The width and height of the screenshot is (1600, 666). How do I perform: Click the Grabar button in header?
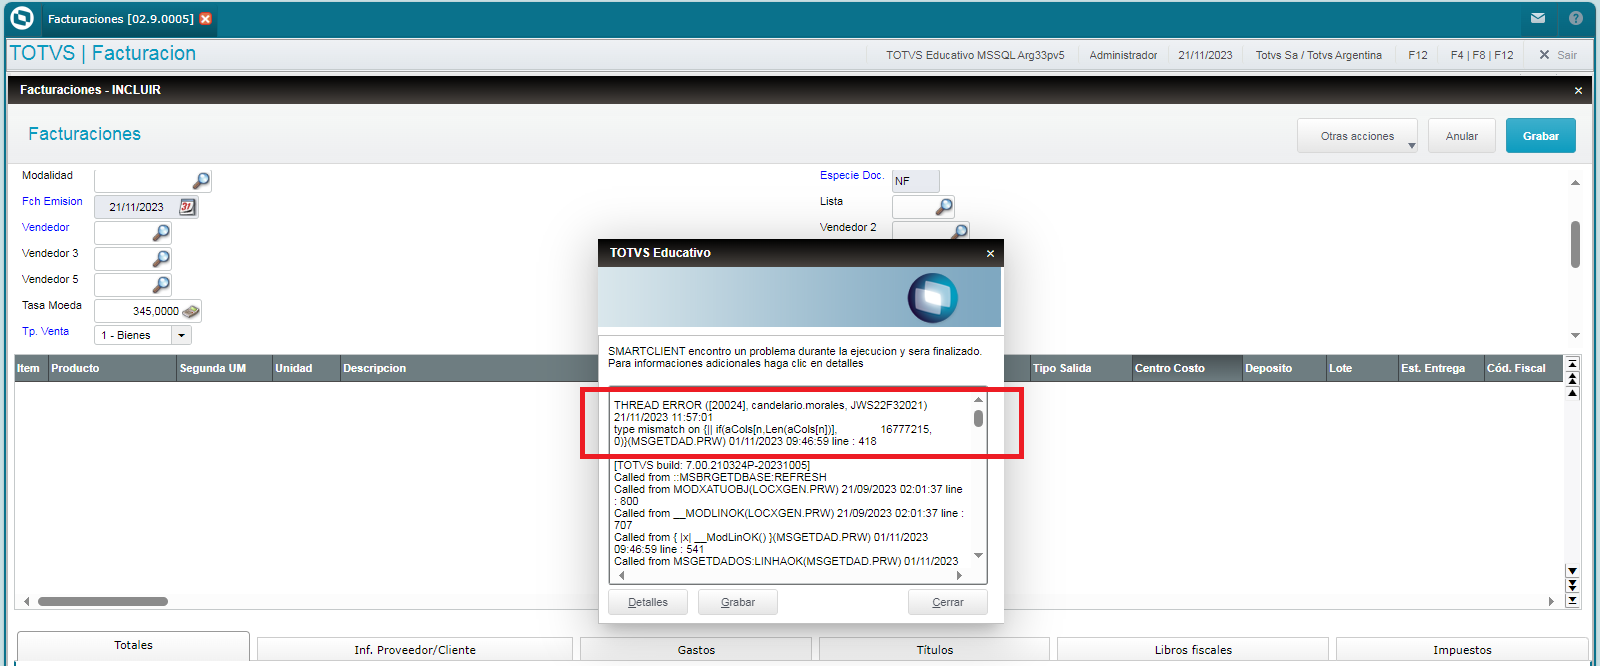point(1540,136)
